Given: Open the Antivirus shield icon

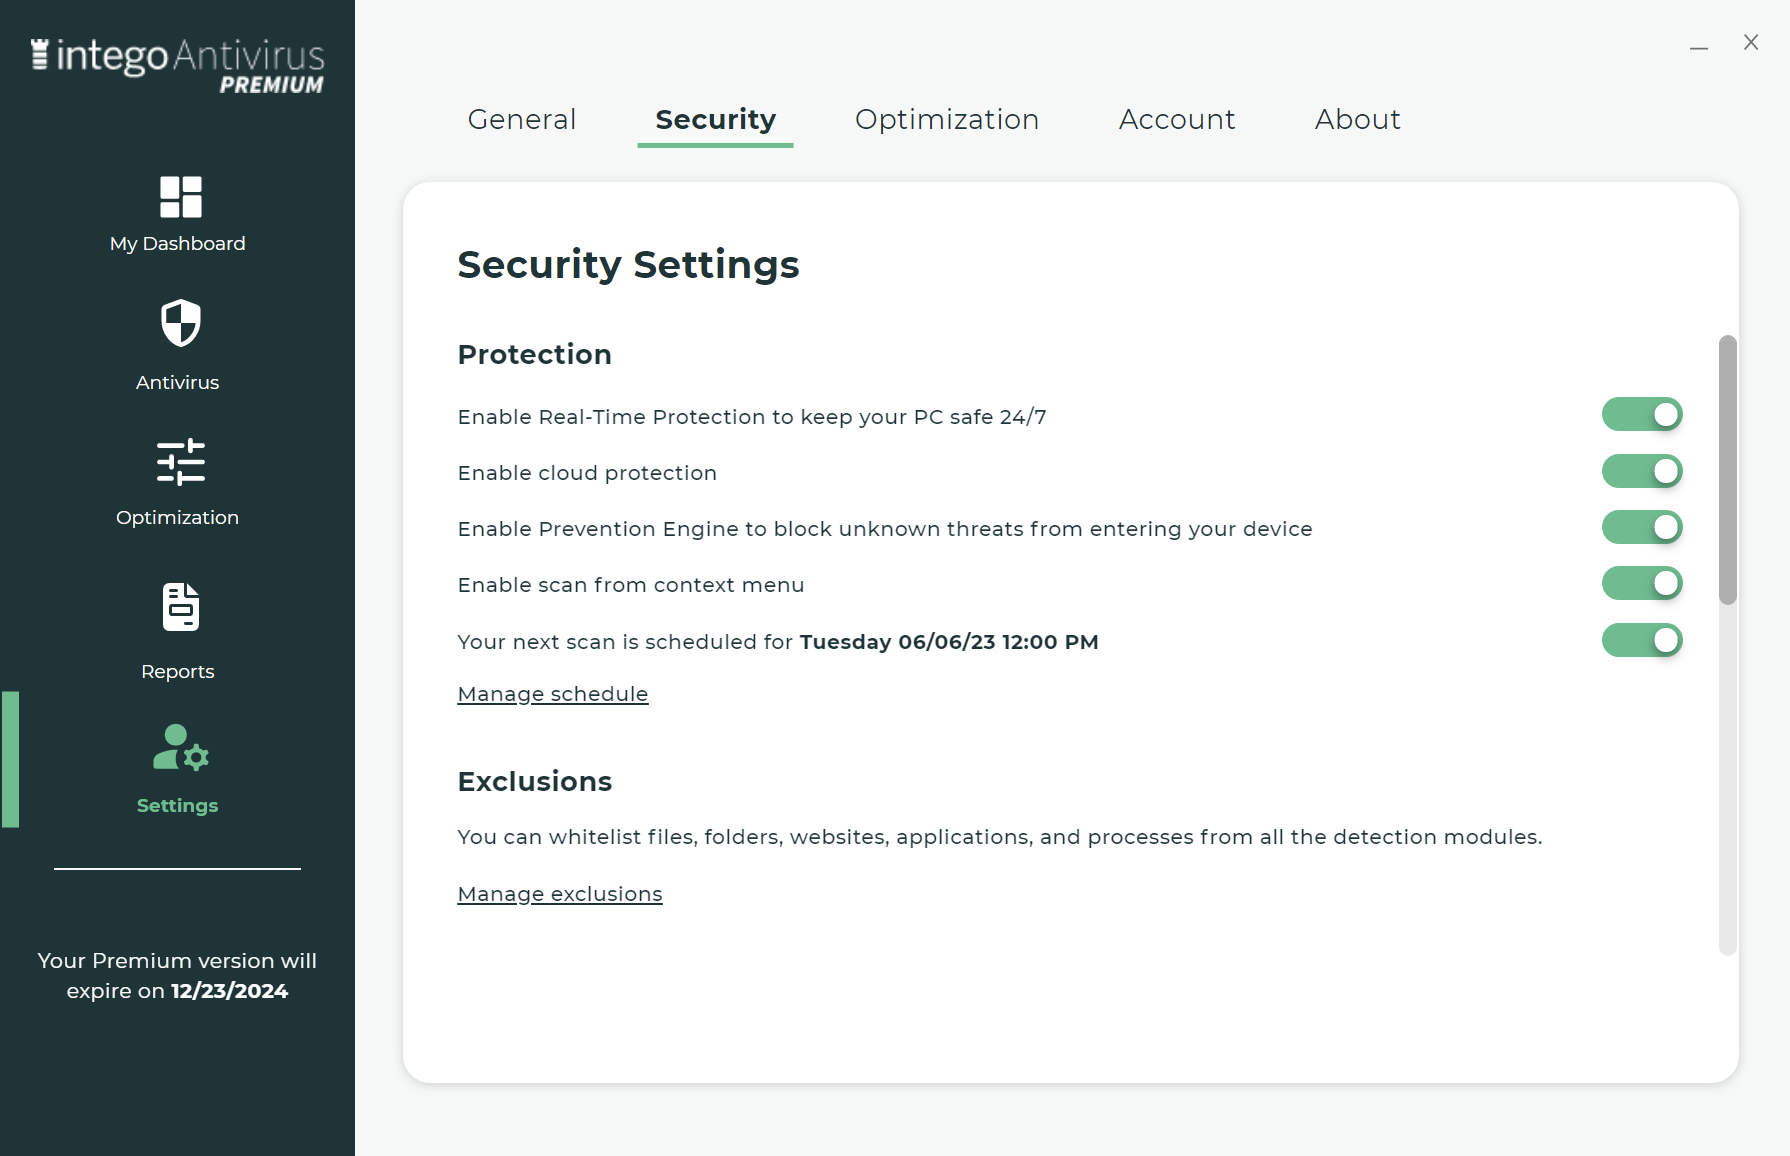Looking at the screenshot, I should pos(181,323).
